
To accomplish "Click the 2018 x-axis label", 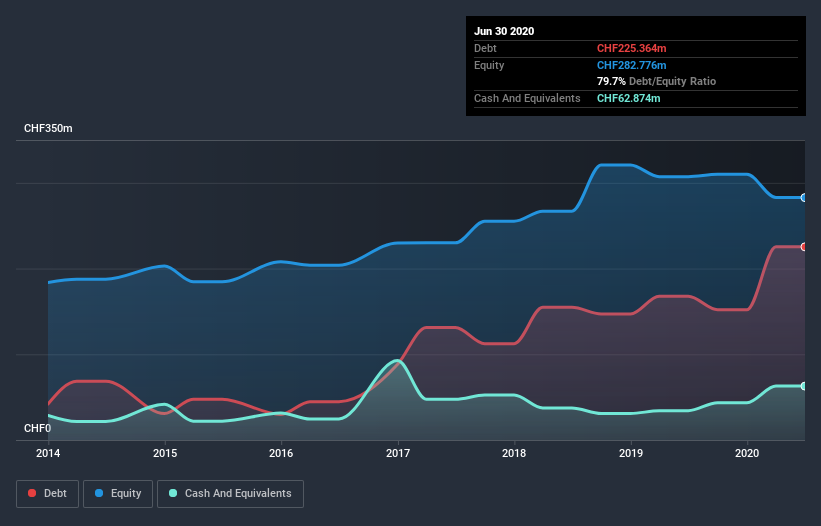I will [514, 453].
